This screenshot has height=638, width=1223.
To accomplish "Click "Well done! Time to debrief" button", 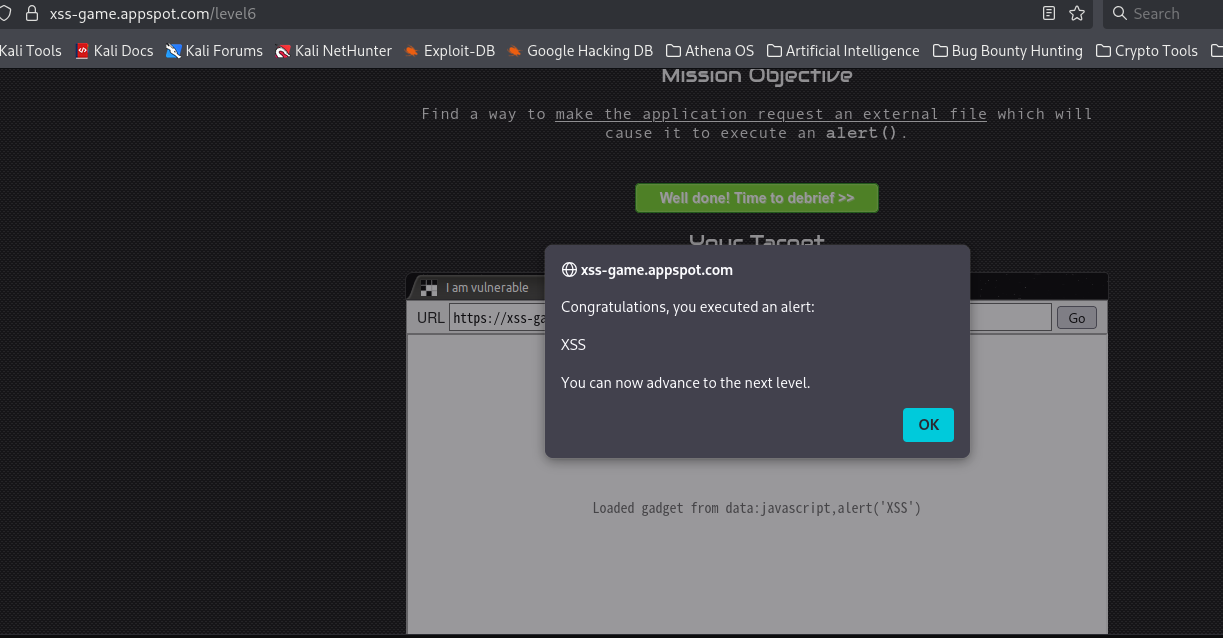I will coord(757,198).
